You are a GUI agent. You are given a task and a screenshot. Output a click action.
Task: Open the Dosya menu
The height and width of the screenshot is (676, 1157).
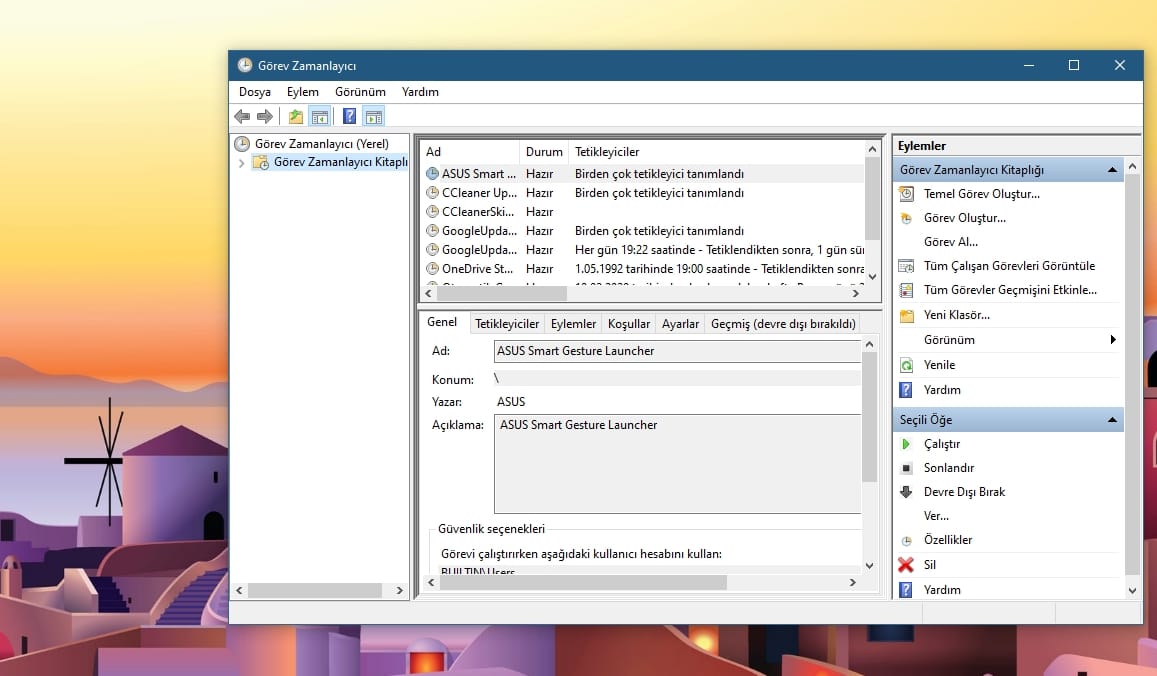coord(255,92)
